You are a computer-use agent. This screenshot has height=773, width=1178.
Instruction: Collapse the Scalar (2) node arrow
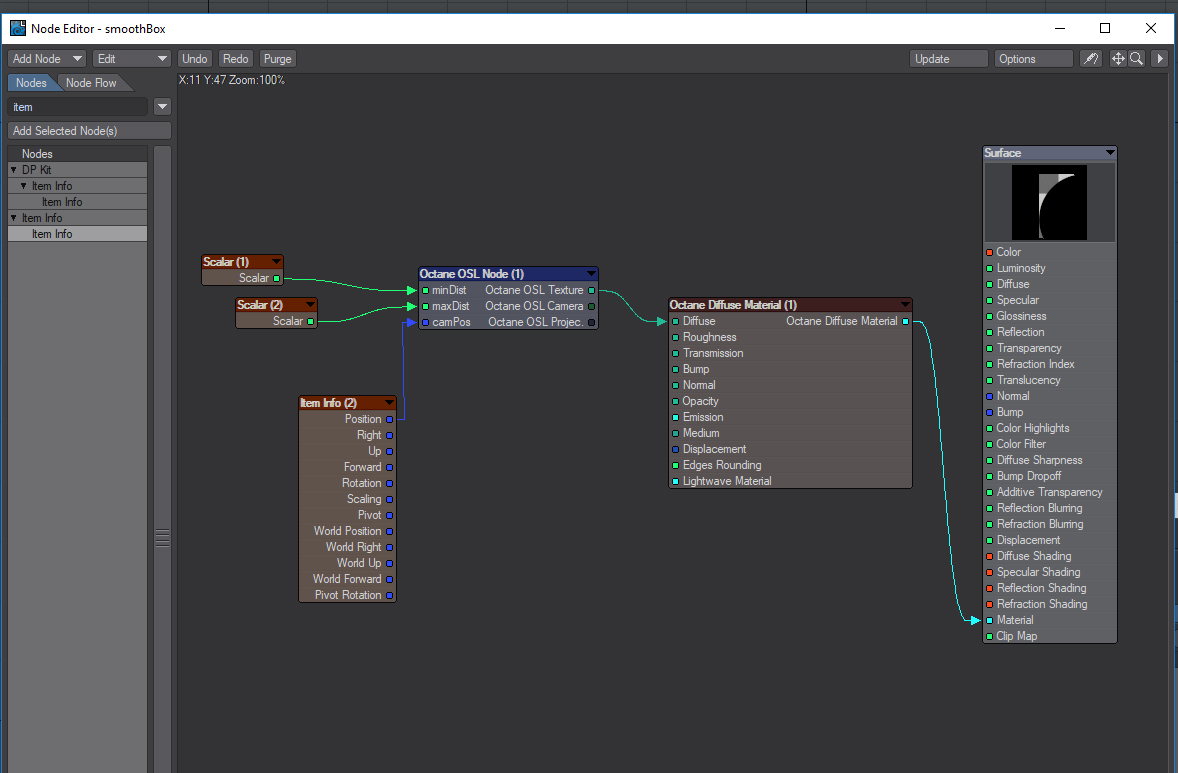pyautogui.click(x=310, y=304)
